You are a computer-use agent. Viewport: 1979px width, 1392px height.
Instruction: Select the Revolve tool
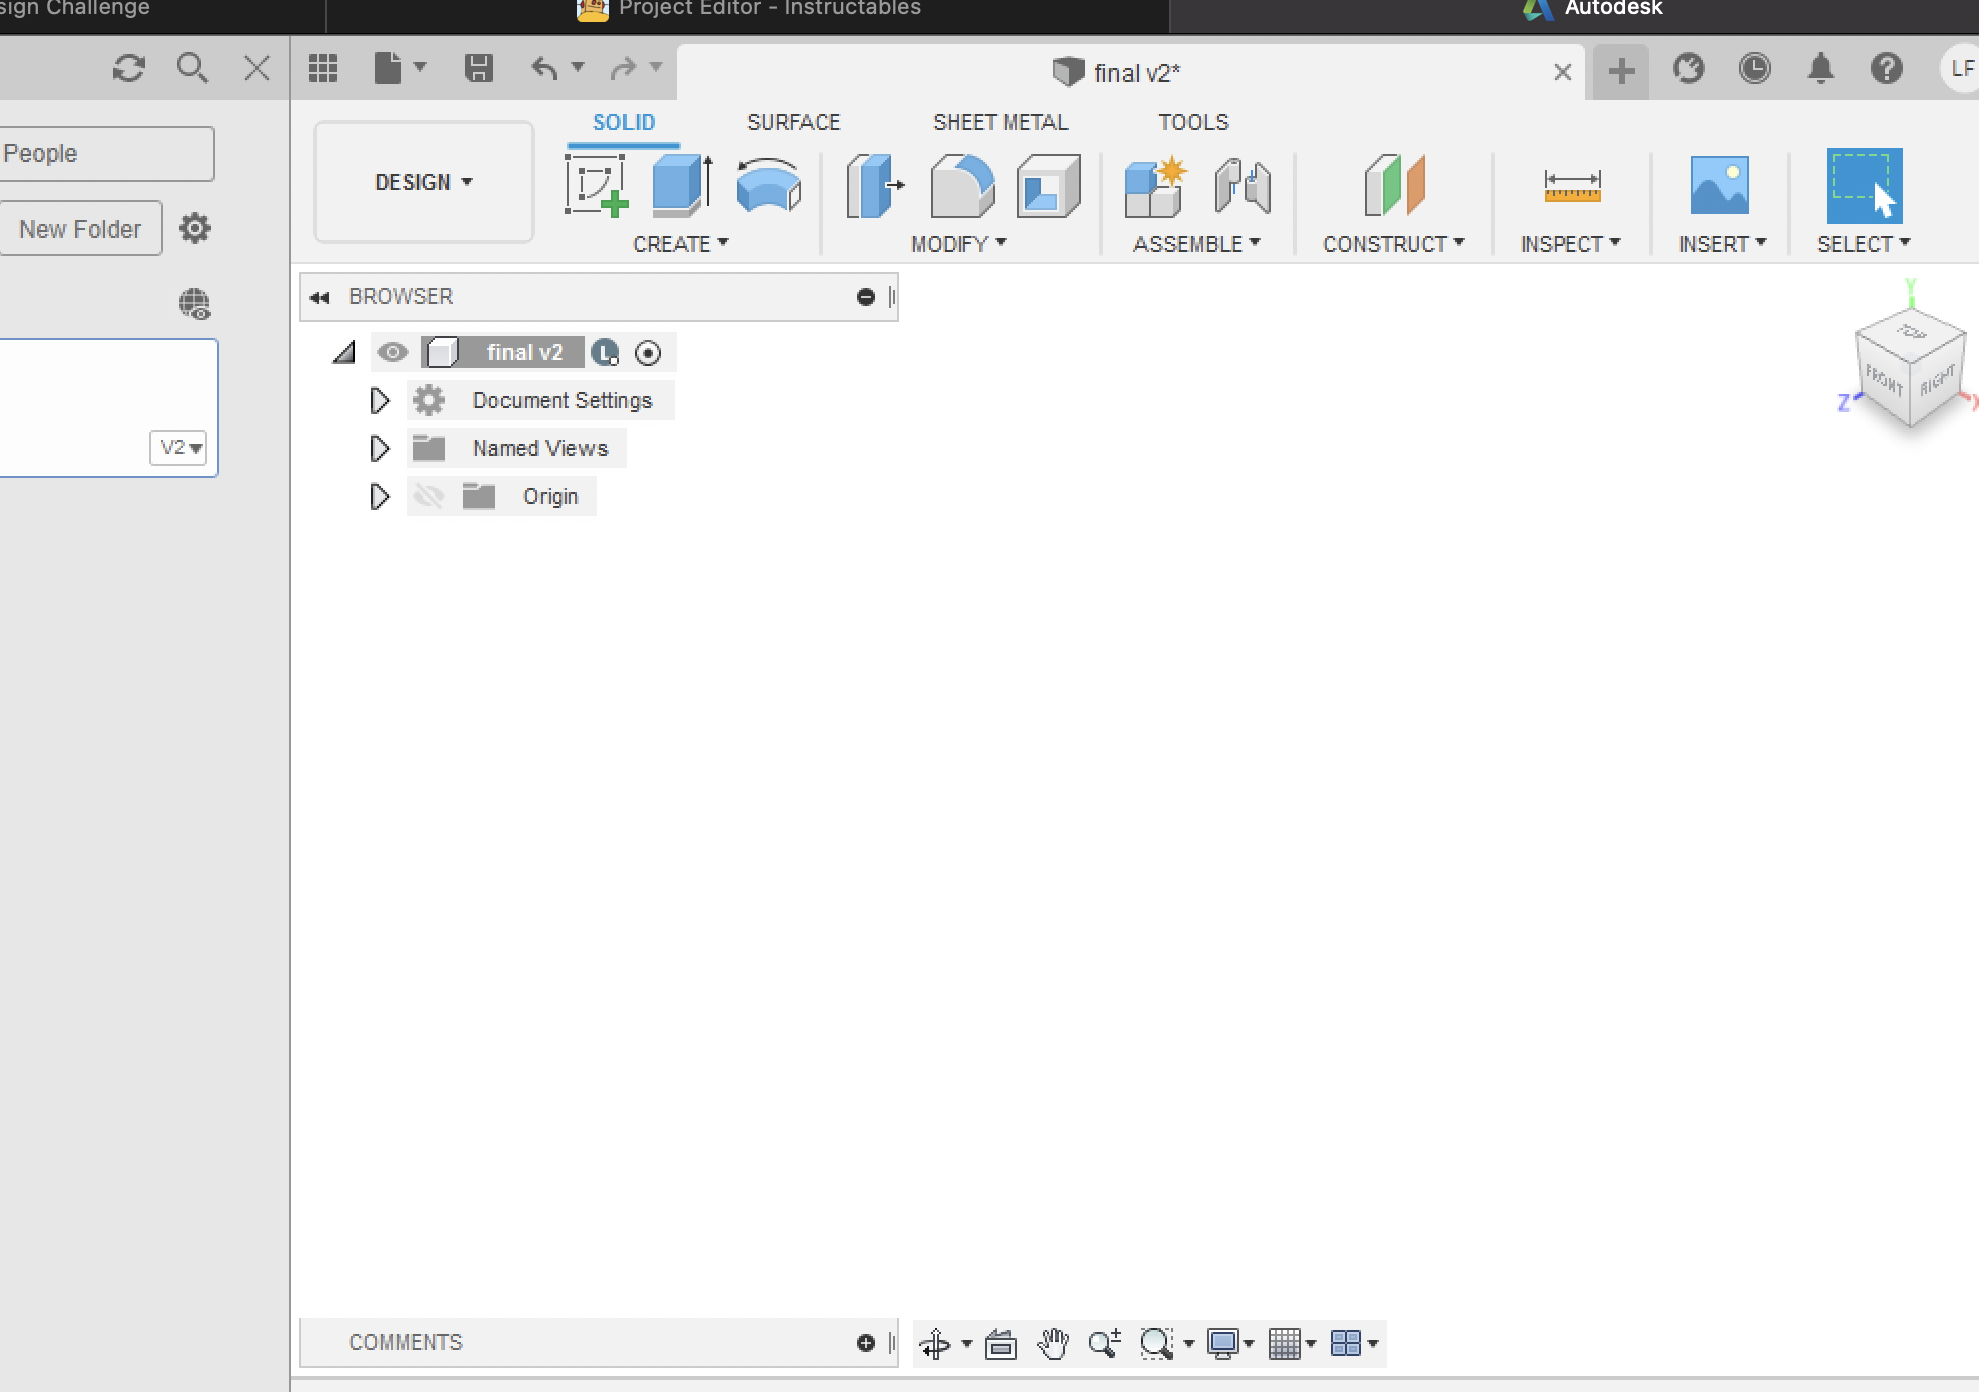[x=767, y=186]
